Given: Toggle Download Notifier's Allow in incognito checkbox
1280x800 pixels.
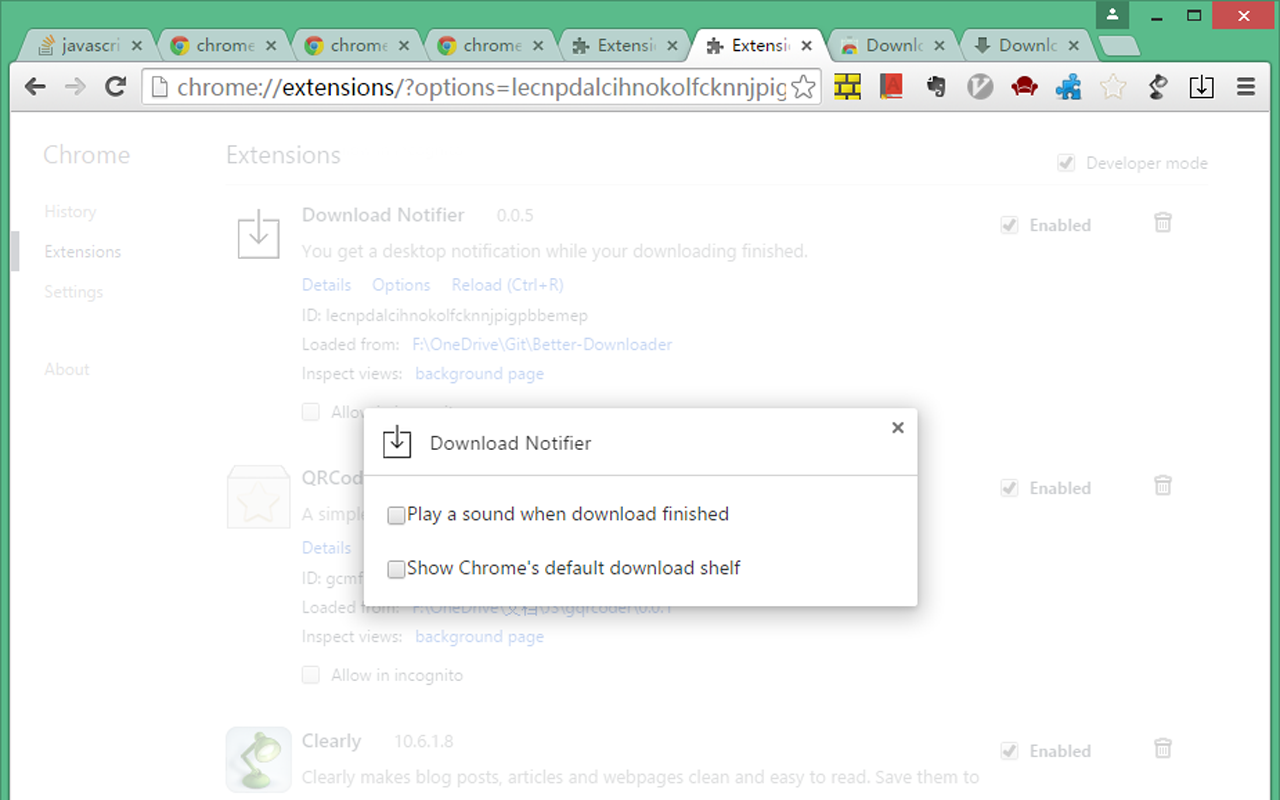Looking at the screenshot, I should point(311,412).
